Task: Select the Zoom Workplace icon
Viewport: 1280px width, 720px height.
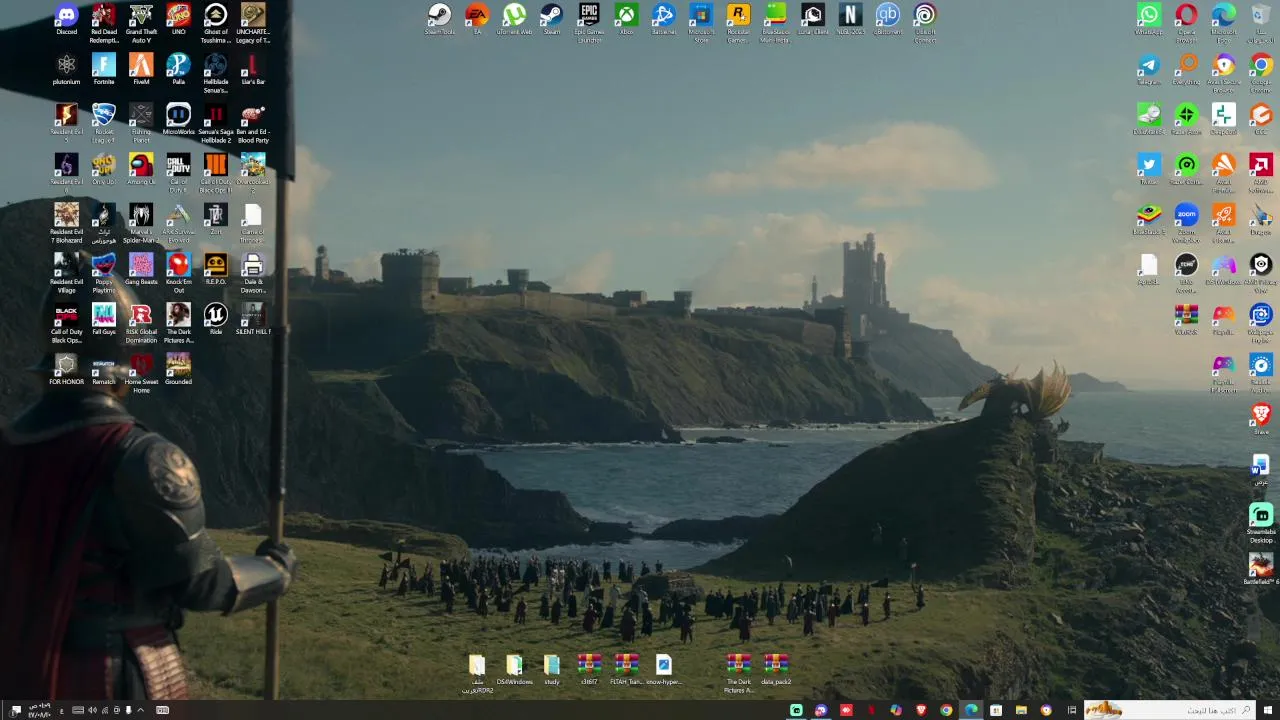Action: (x=1186, y=223)
